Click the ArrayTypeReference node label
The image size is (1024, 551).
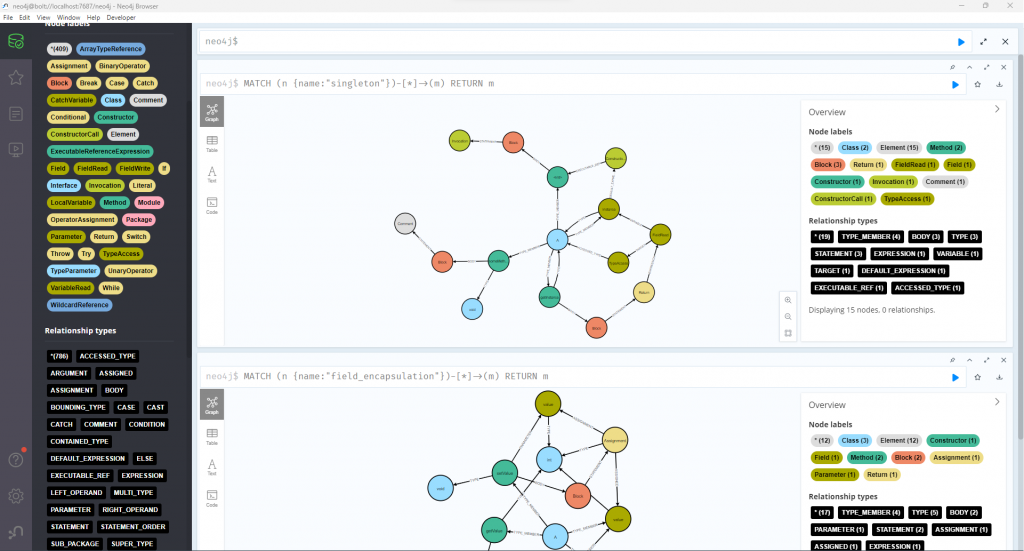tap(111, 49)
